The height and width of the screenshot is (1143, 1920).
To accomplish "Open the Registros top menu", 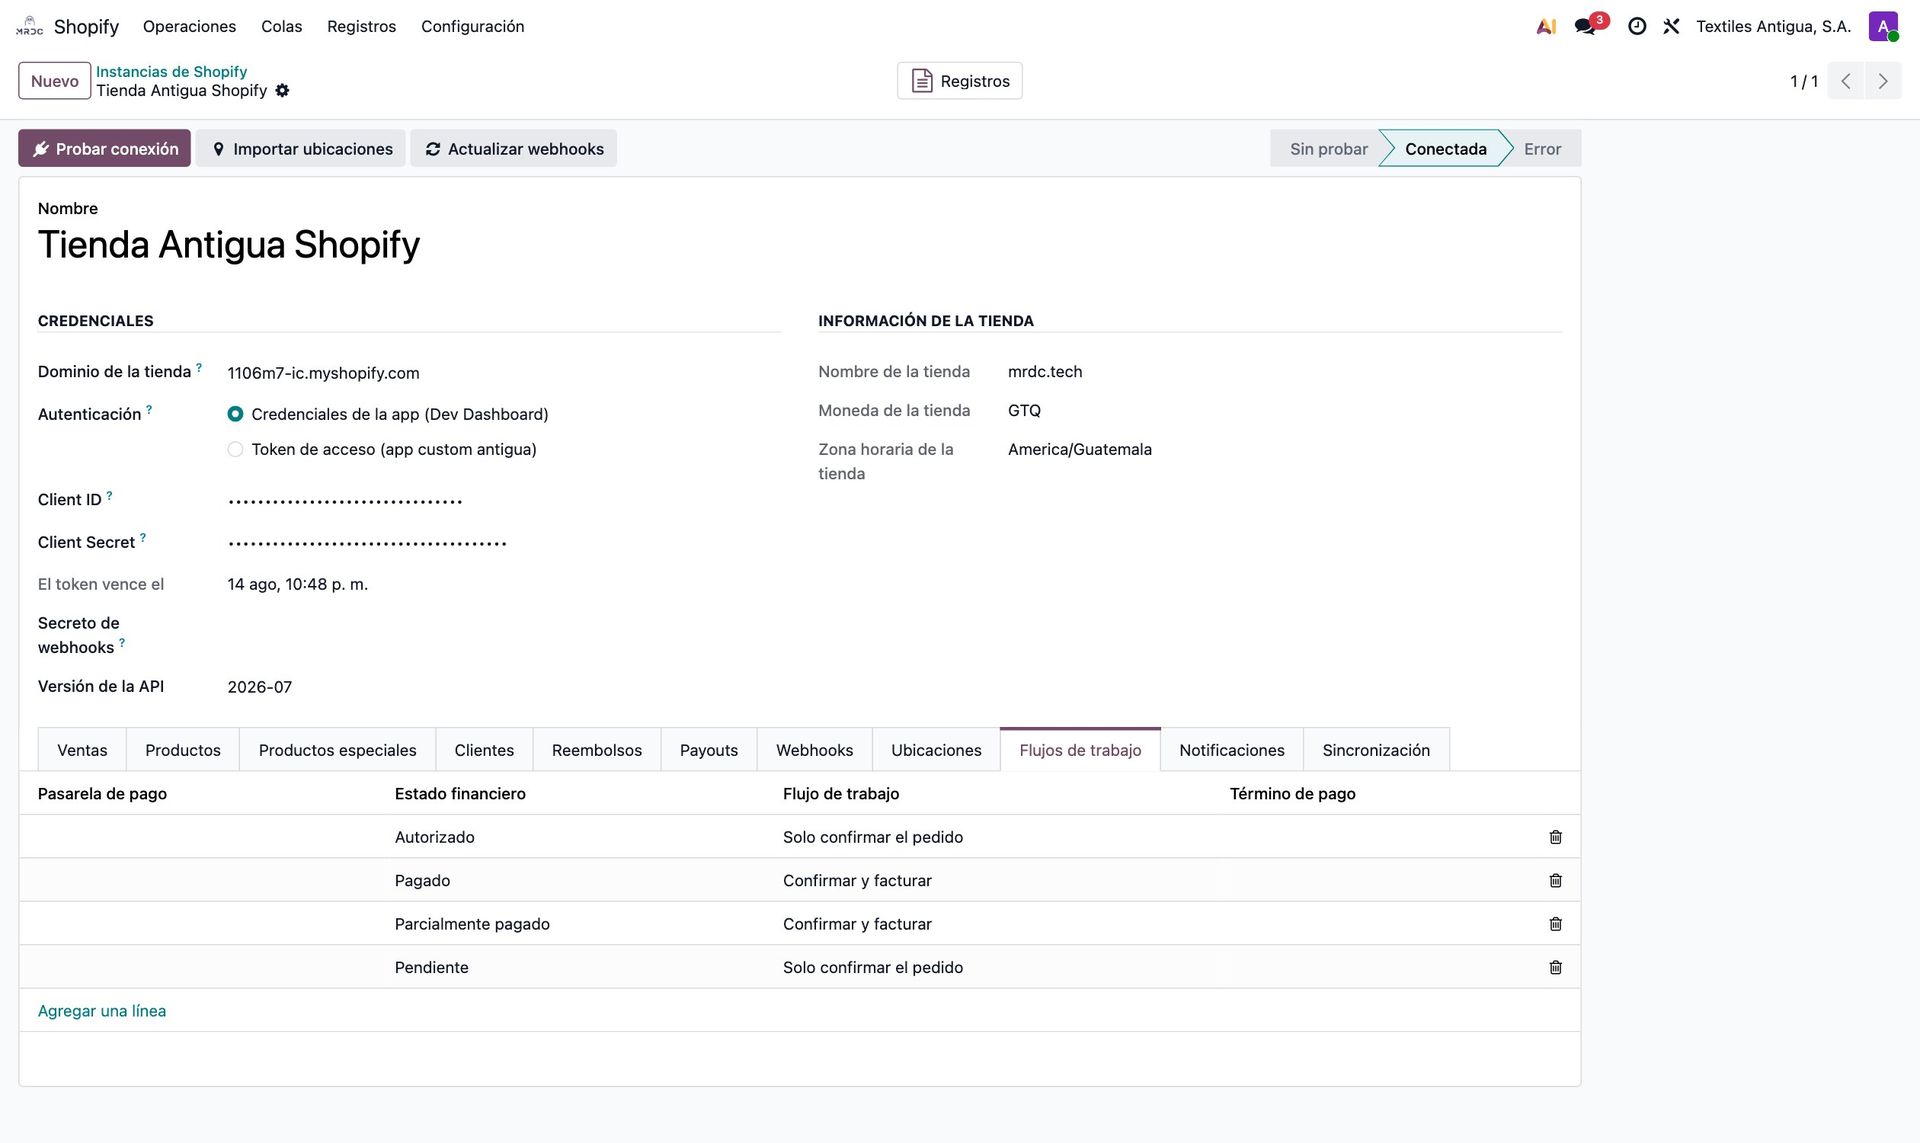I will click(x=361, y=27).
